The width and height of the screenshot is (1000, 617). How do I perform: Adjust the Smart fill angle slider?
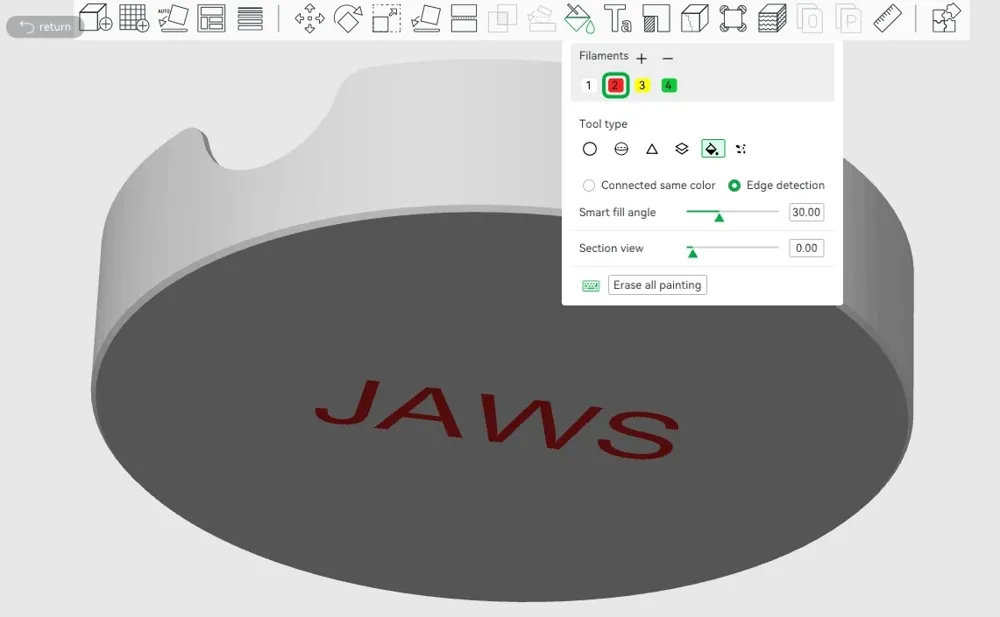pos(719,216)
